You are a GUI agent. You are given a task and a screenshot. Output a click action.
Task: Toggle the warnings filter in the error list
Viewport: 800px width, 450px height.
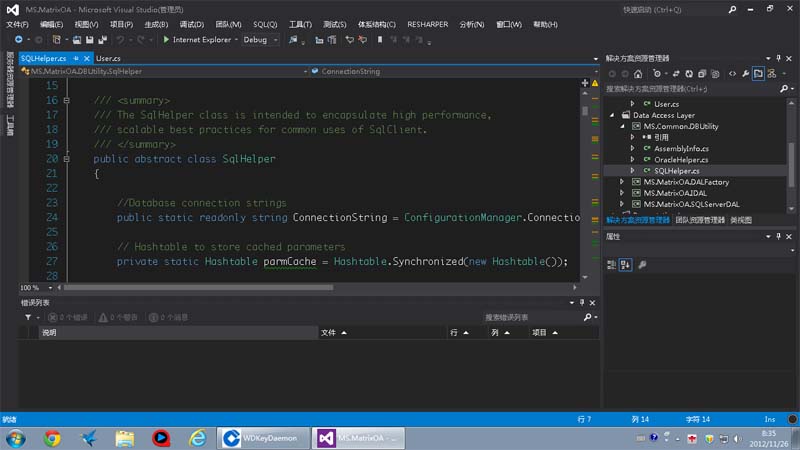point(118,317)
